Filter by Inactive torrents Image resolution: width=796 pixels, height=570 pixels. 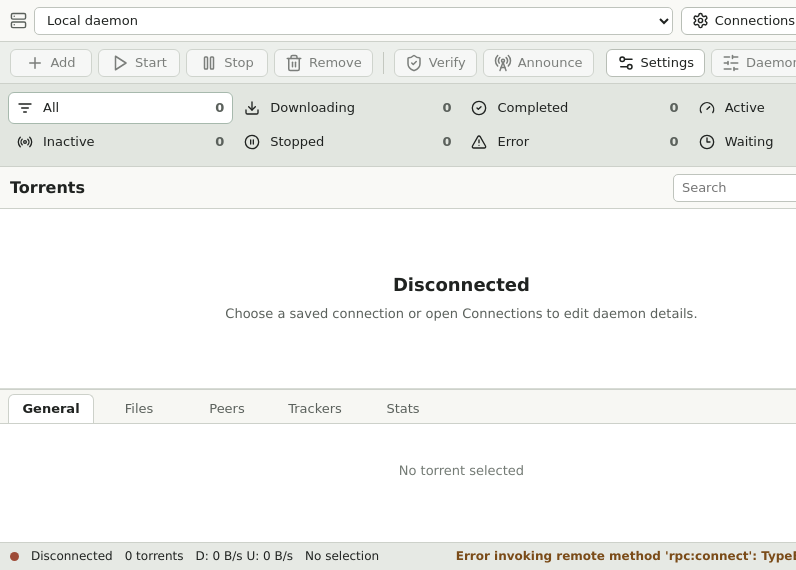[x=120, y=142]
